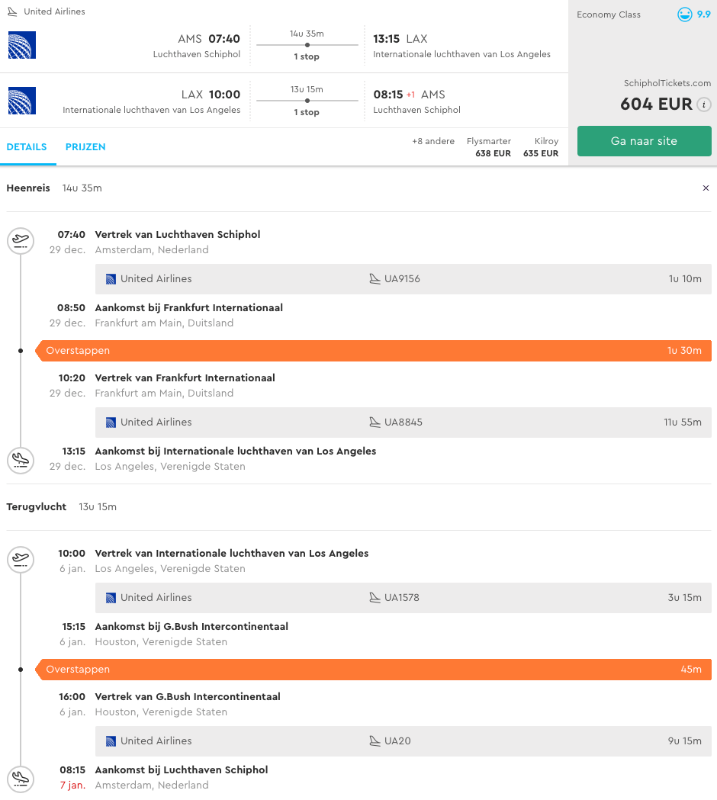Select the Details tab
Viewport: 717px width, 800px height.
(x=27, y=147)
